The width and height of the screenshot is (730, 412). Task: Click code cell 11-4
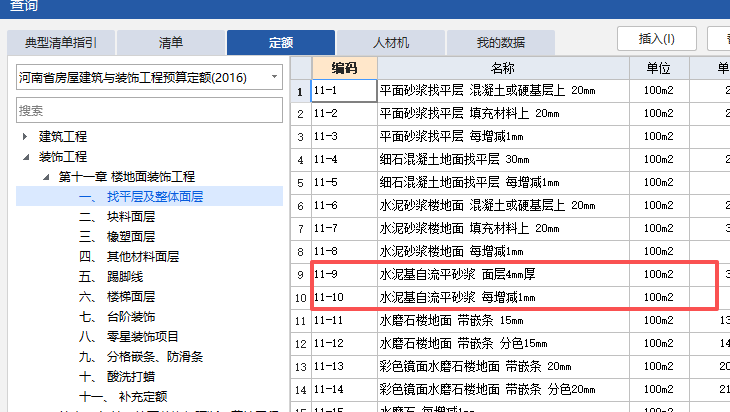point(344,160)
